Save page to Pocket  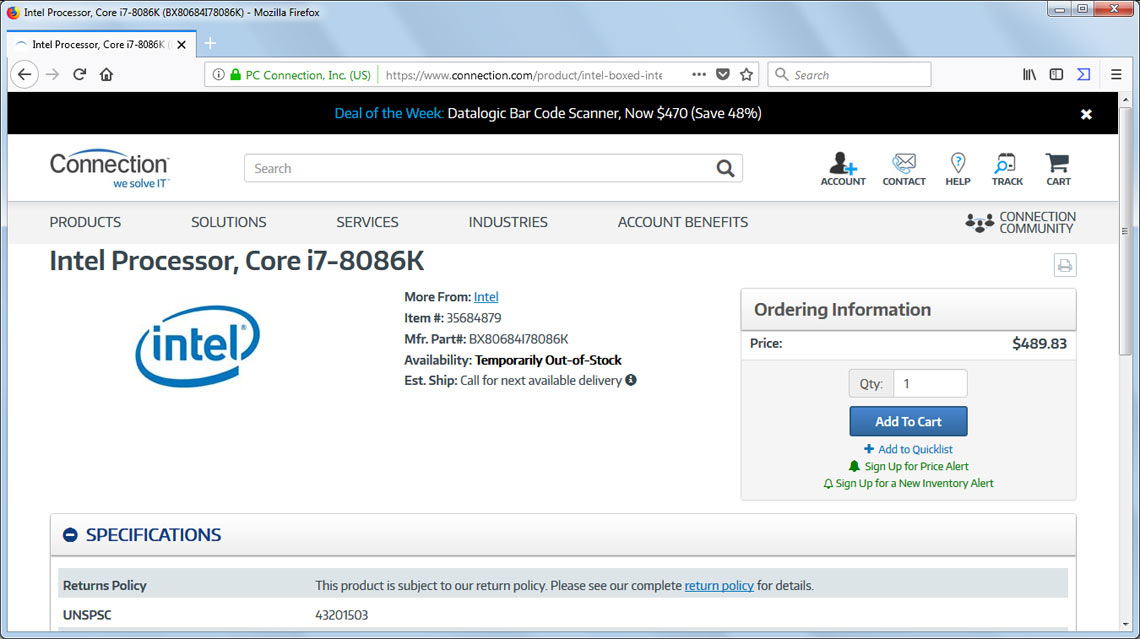[x=723, y=74]
